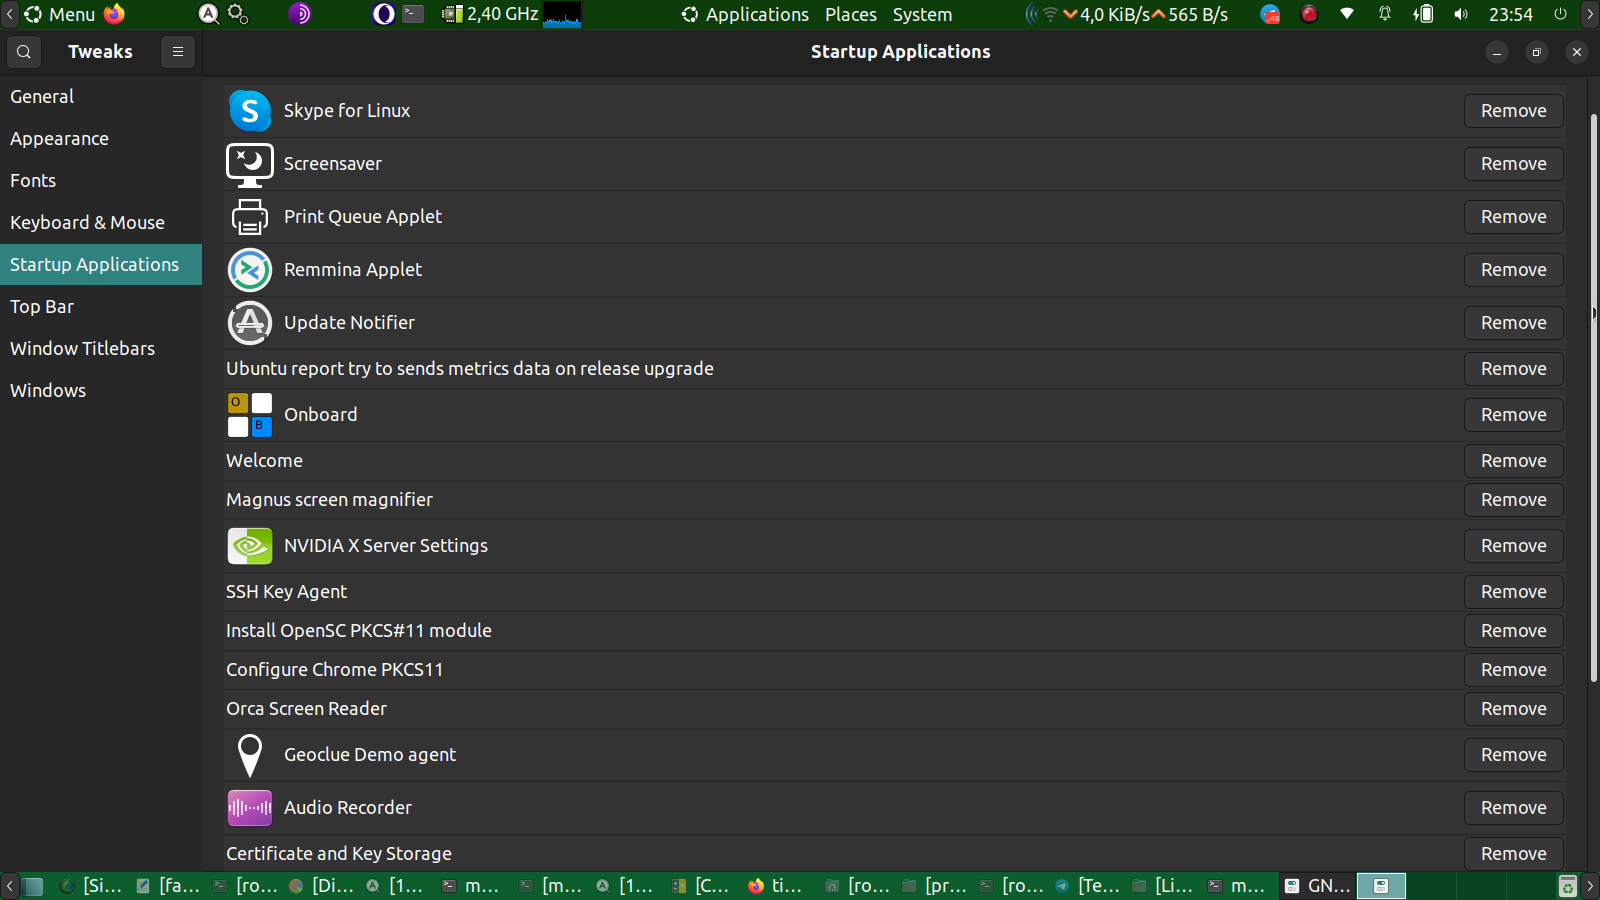Viewport: 1600px width, 900px height.
Task: Open the volume control in the tray
Action: (1461, 14)
